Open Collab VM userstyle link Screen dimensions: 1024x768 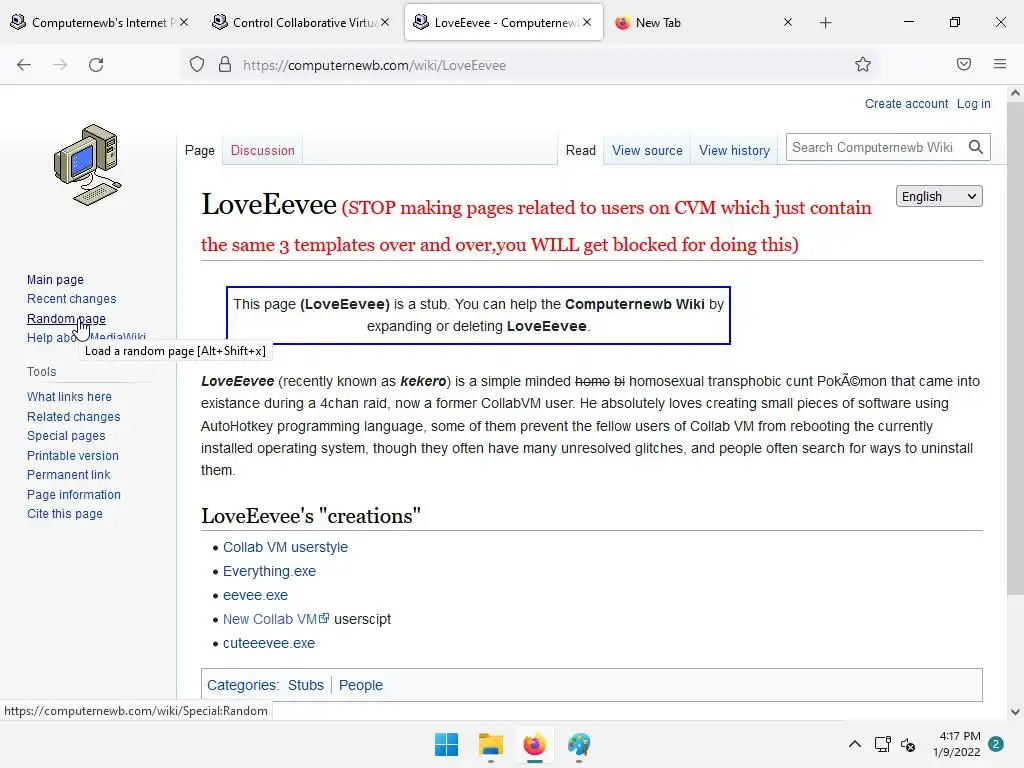click(x=285, y=547)
